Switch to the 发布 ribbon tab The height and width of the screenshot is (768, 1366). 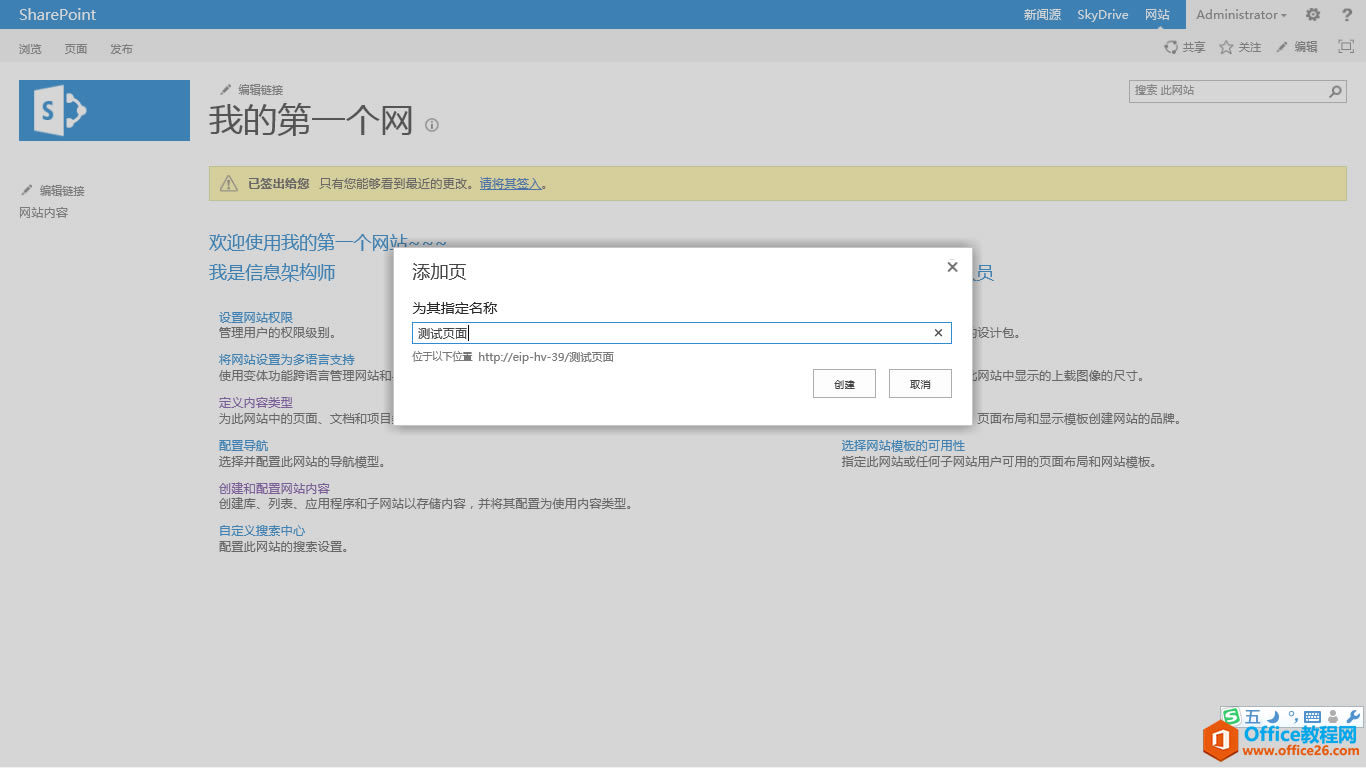(121, 47)
